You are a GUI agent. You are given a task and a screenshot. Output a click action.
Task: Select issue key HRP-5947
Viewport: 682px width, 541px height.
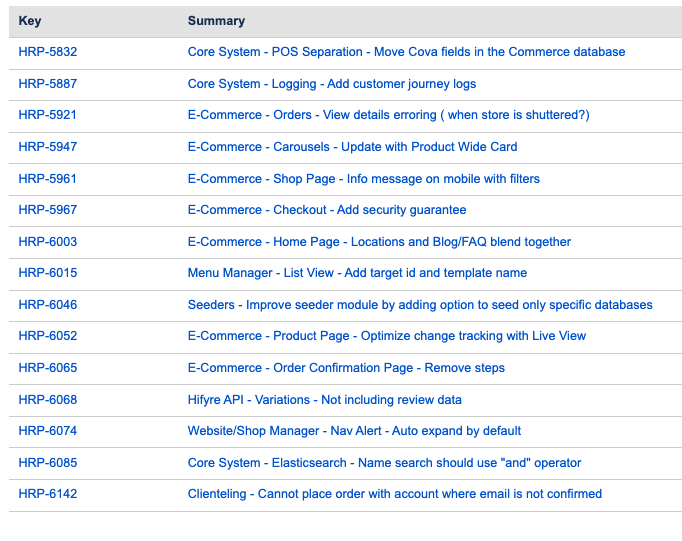click(x=47, y=147)
